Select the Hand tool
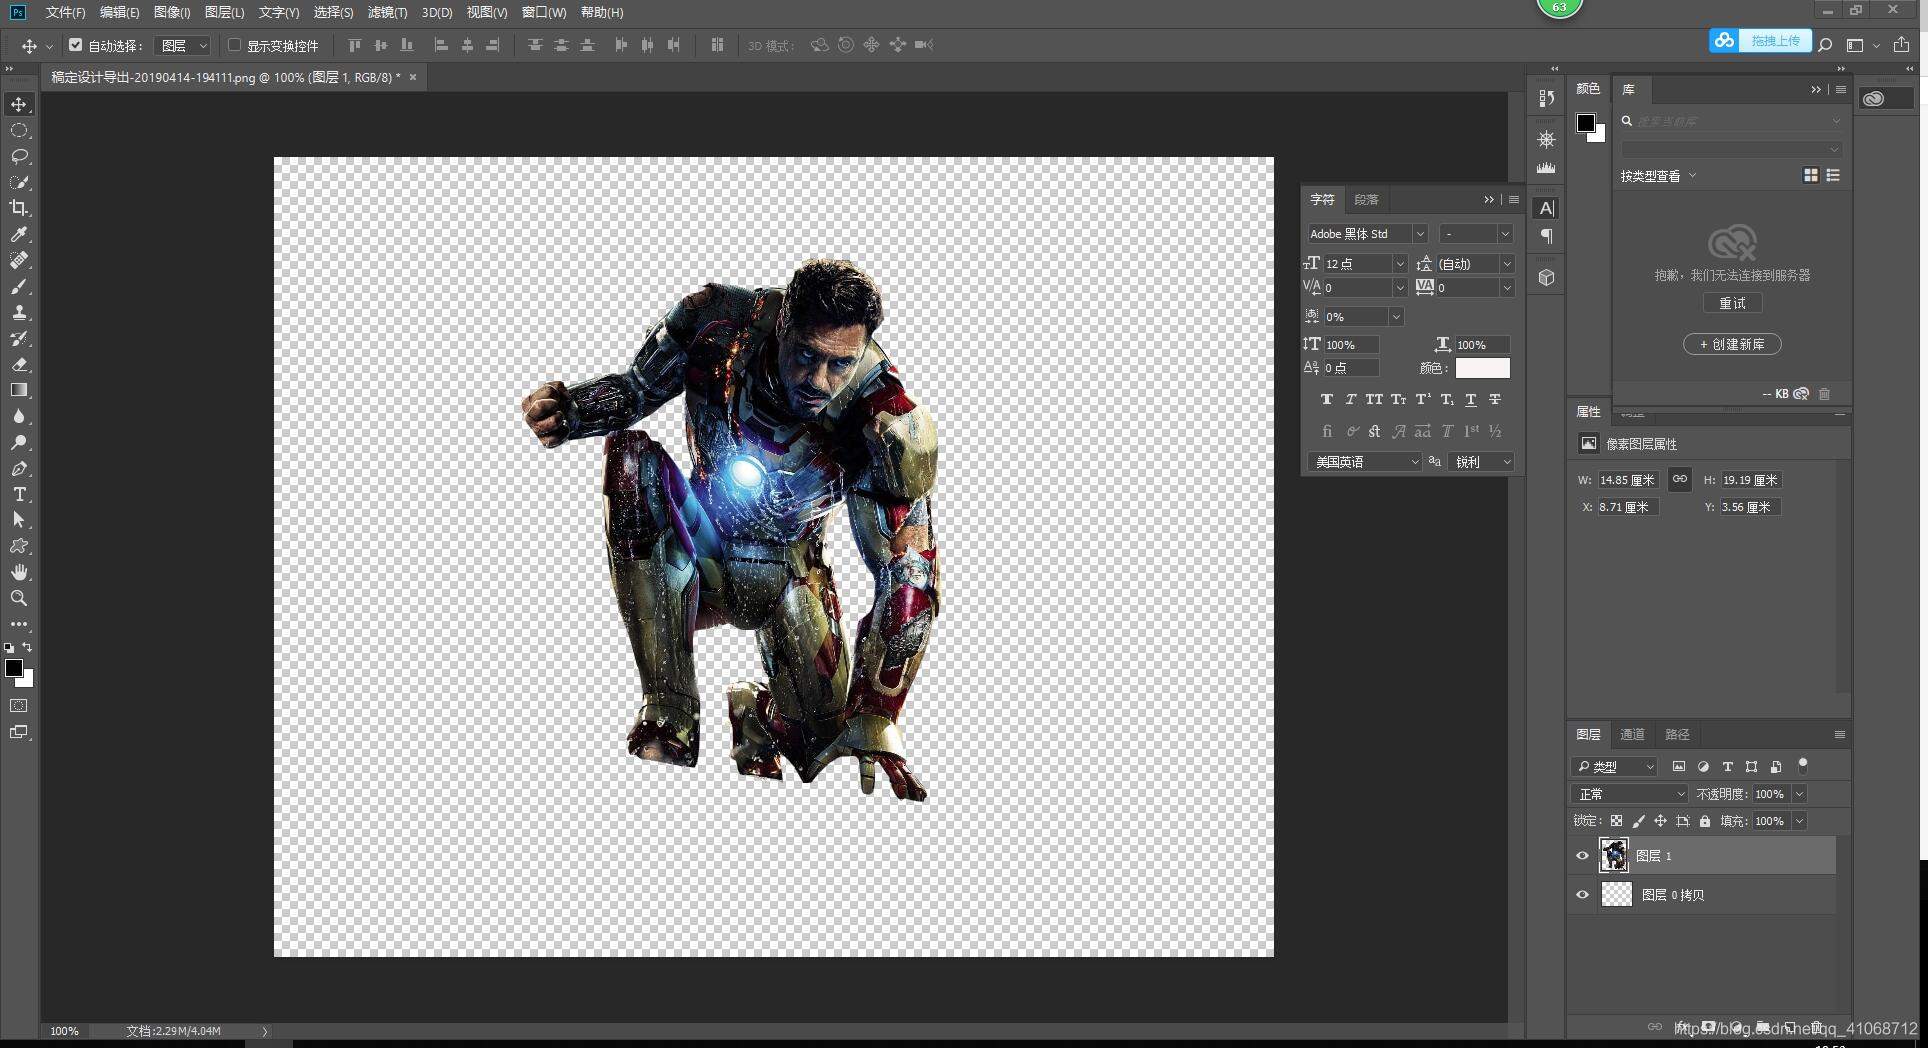 [x=19, y=572]
